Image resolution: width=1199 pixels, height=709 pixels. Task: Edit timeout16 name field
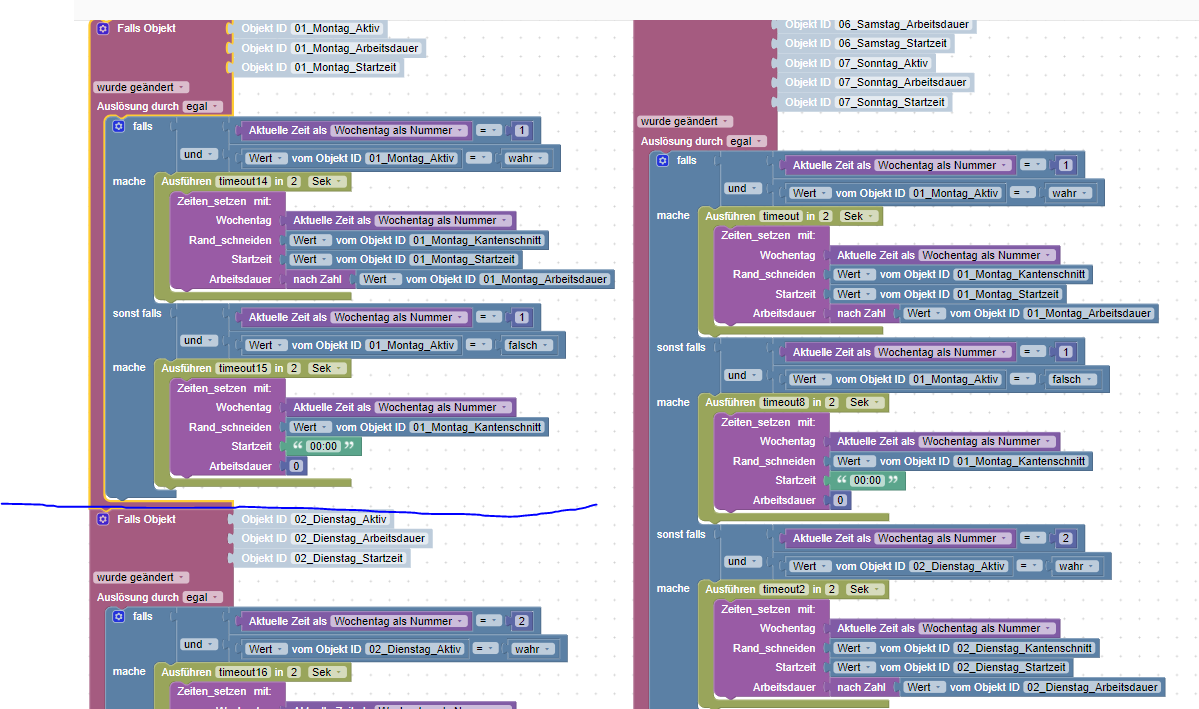tap(243, 672)
